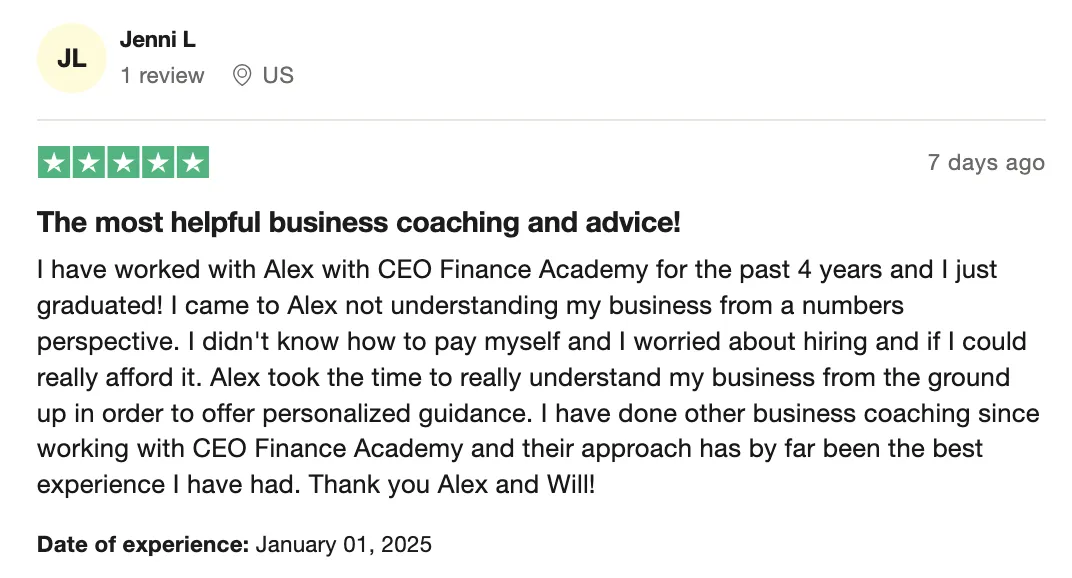Open the review title about business coaching
The height and width of the screenshot is (578, 1072).
(359, 222)
